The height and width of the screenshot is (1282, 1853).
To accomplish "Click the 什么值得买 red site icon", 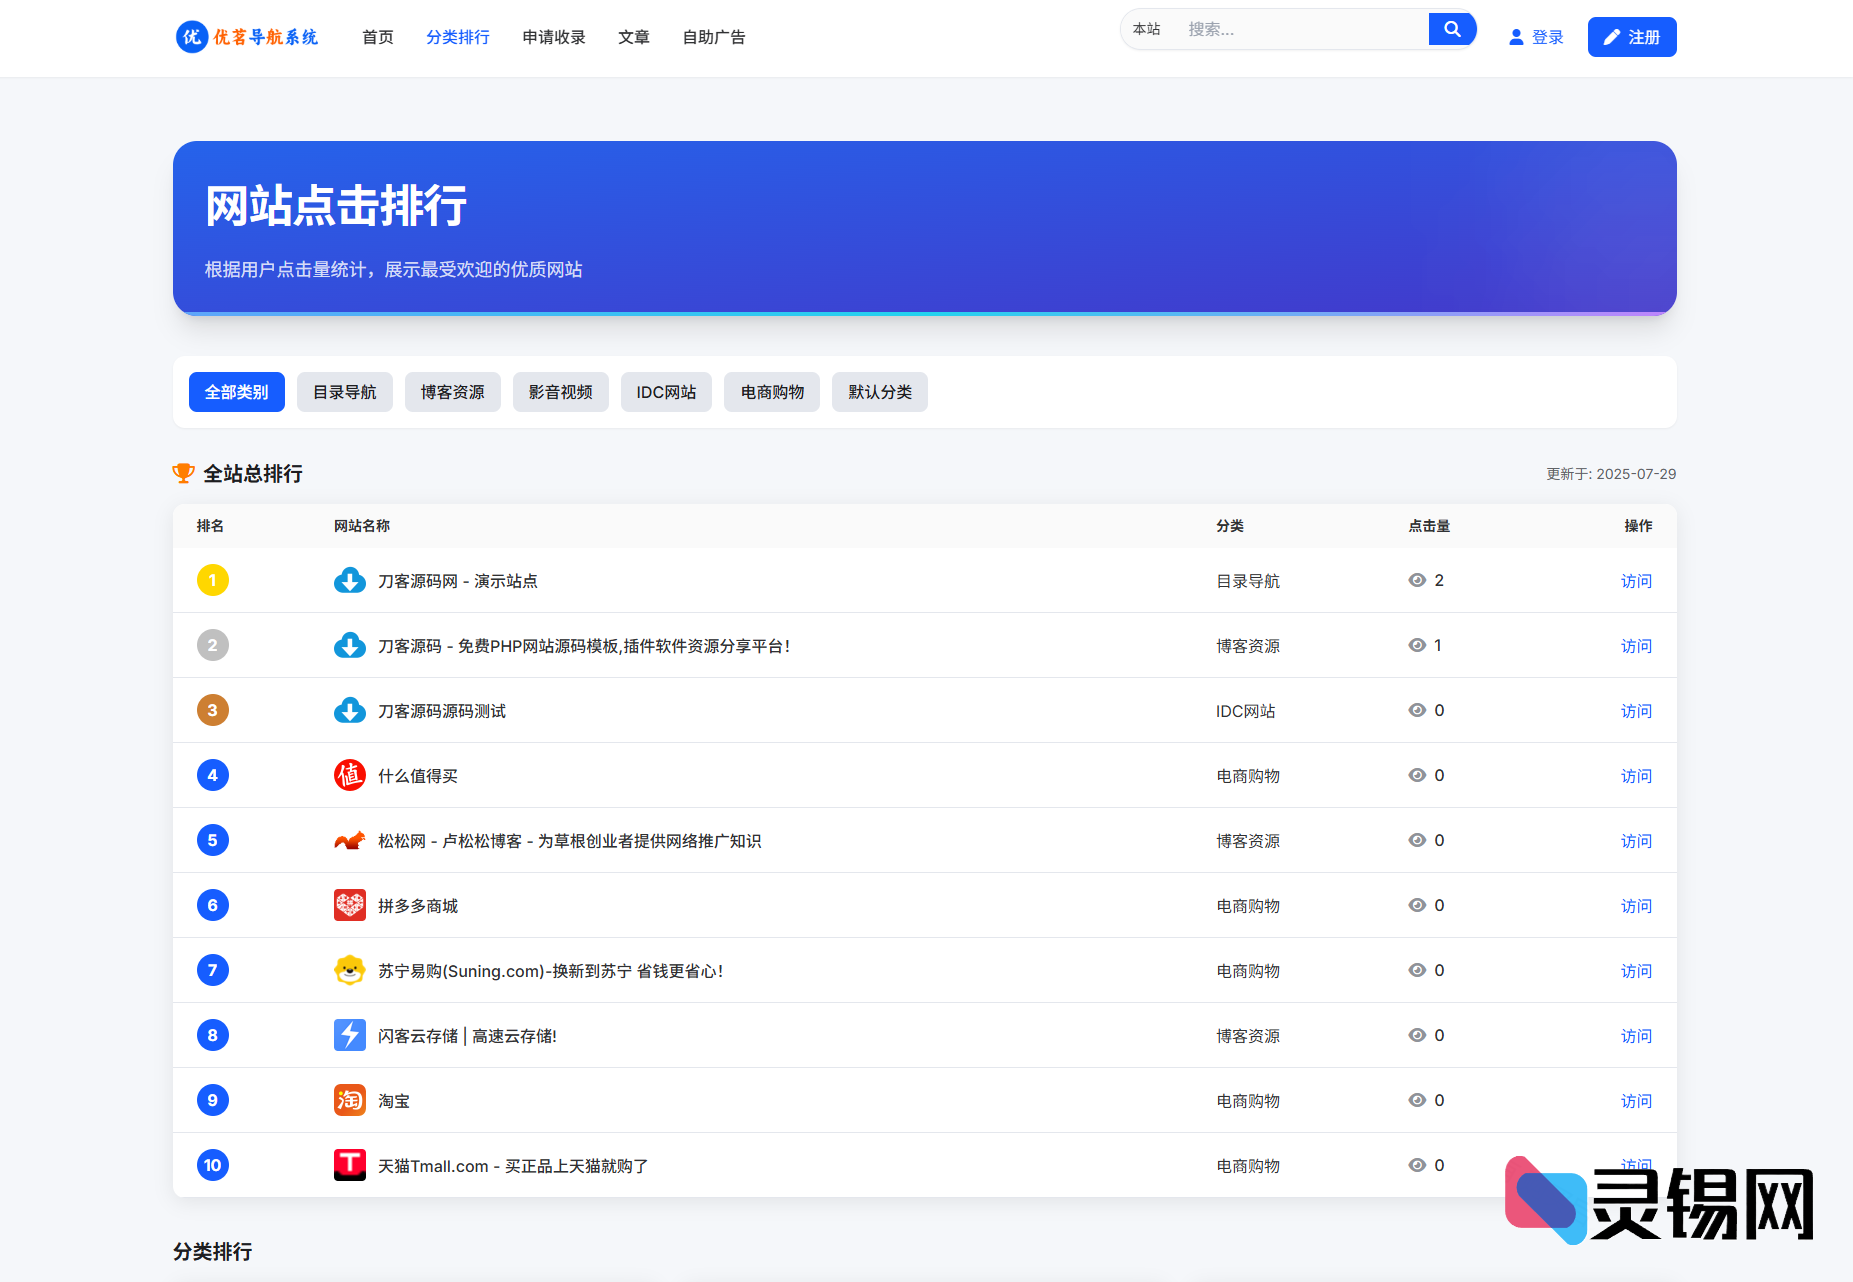I will point(349,775).
